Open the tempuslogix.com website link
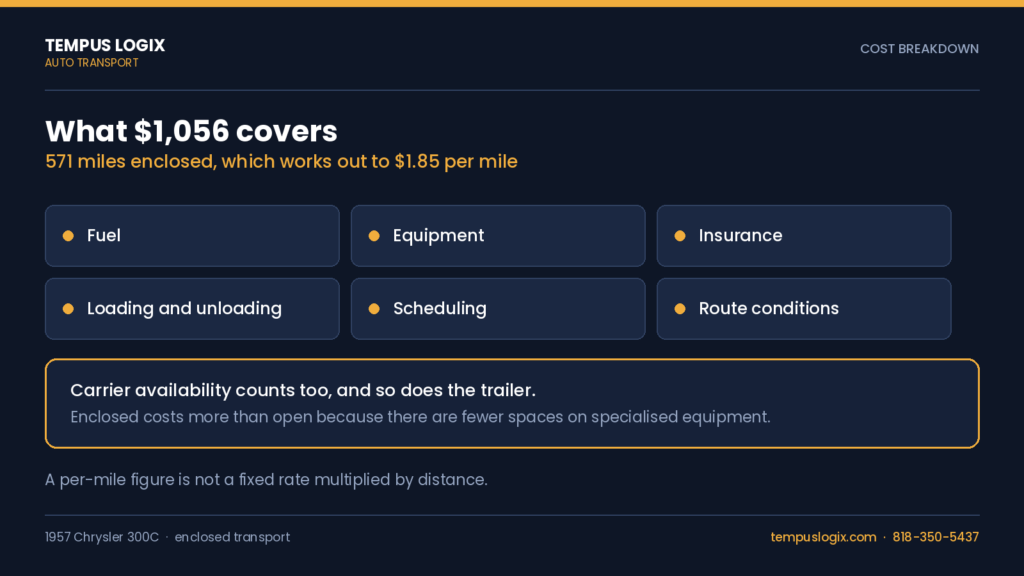The image size is (1024, 576). pyautogui.click(x=823, y=537)
